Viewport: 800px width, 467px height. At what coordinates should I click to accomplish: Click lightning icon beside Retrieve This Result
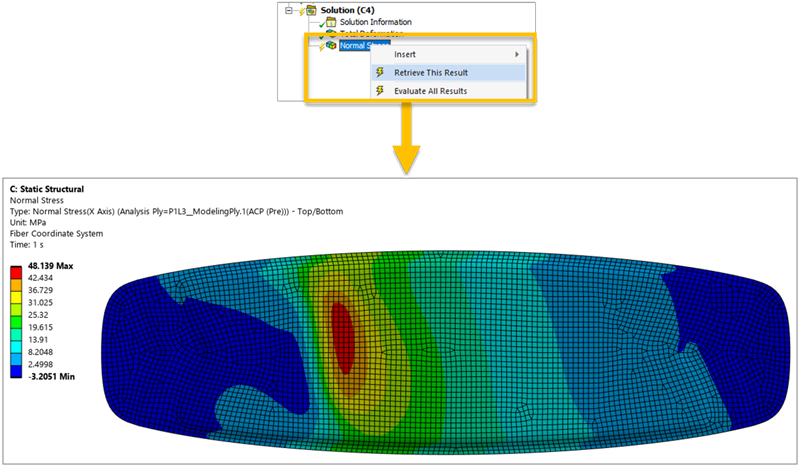380,72
